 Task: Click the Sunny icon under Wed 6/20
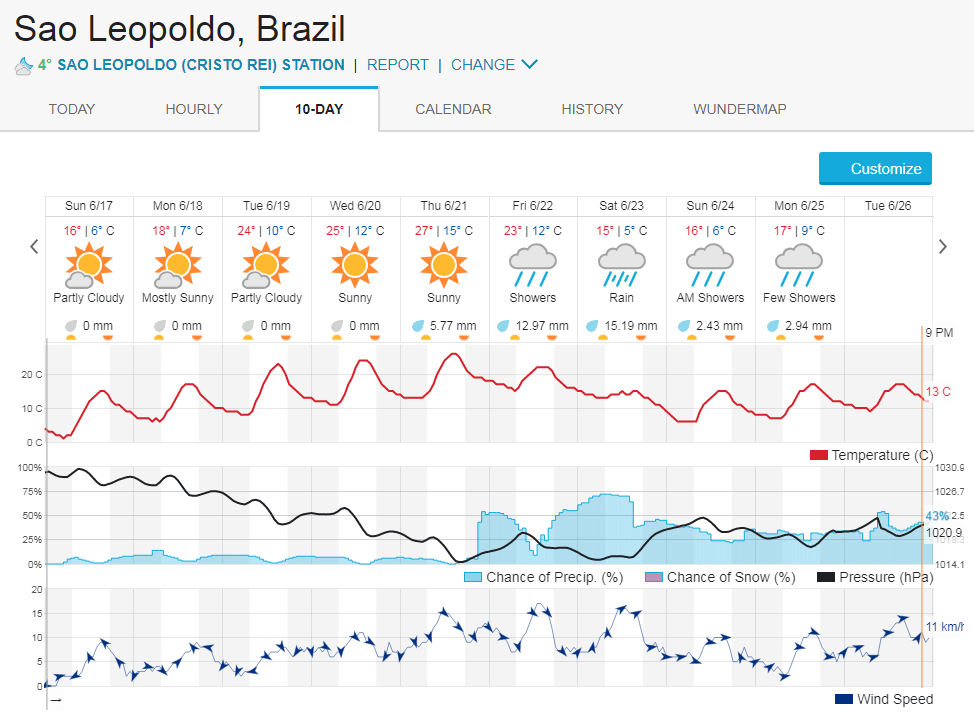click(354, 266)
